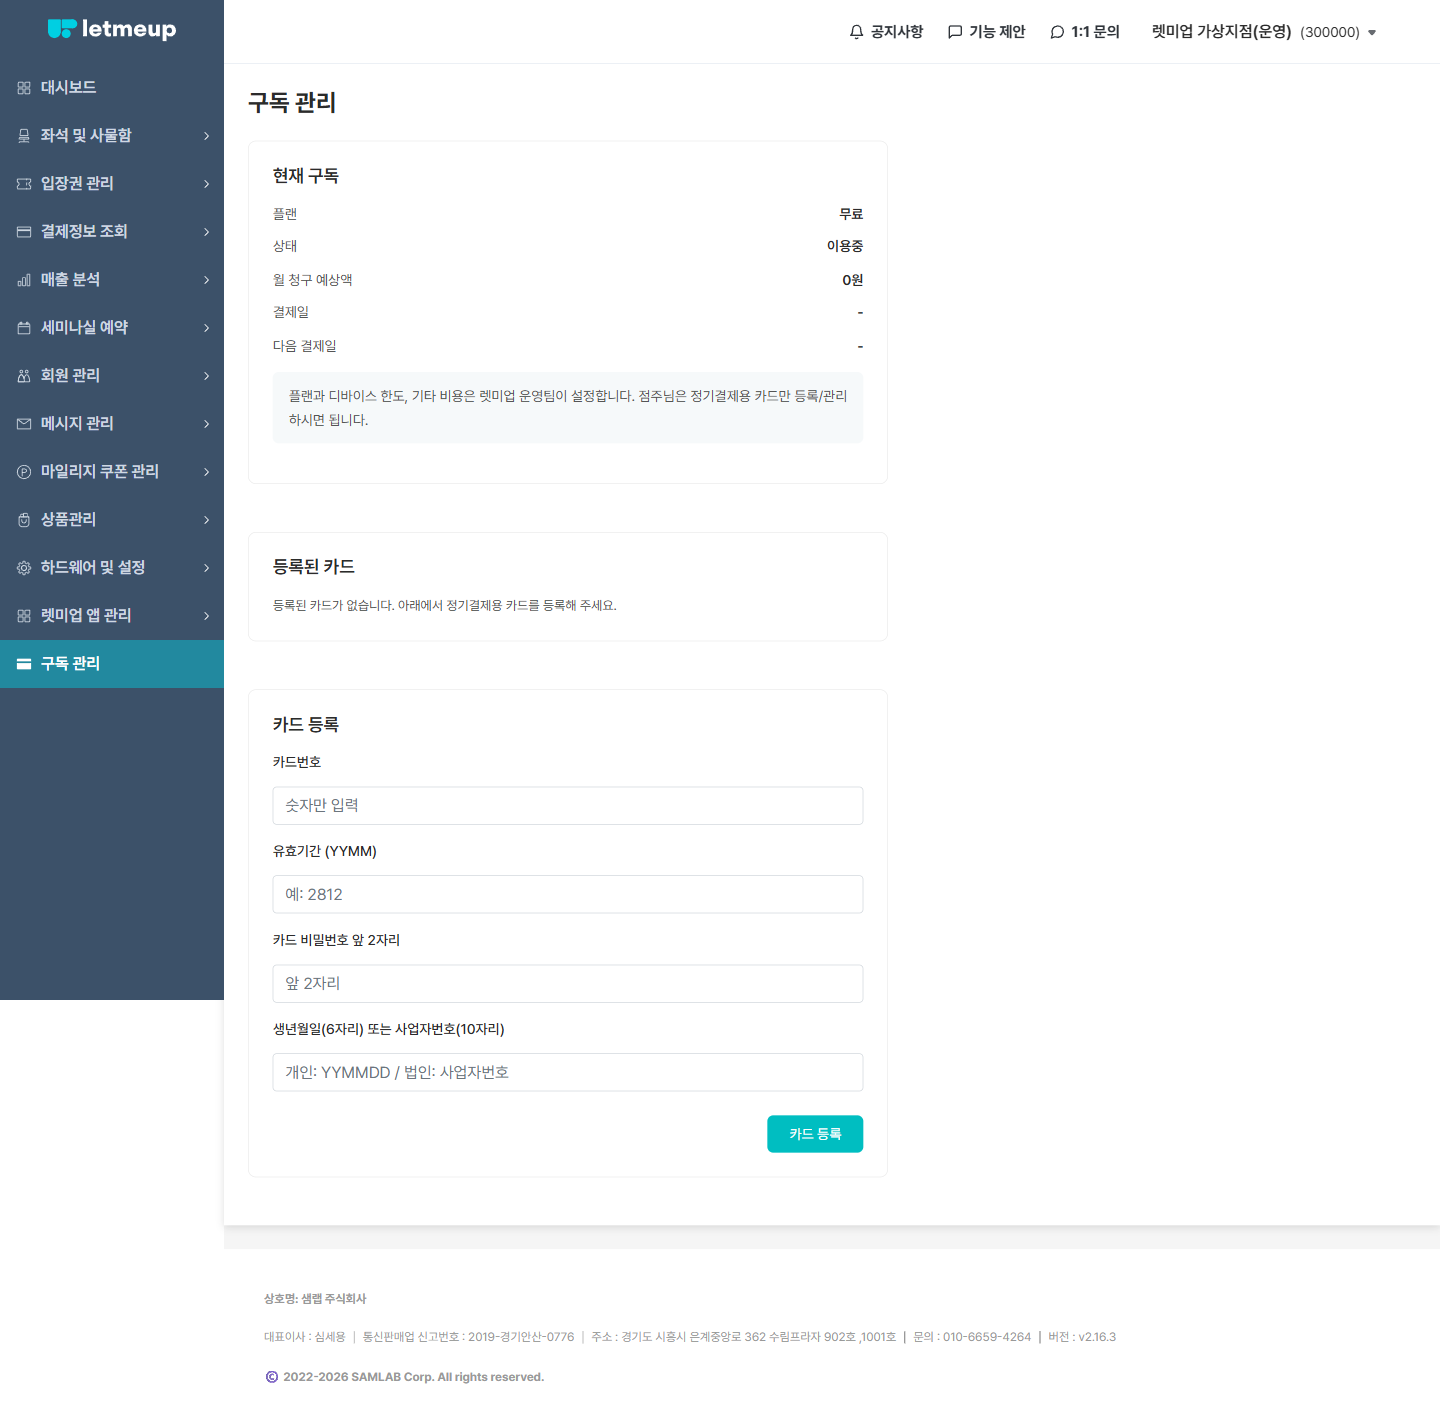Screen dimensions: 1440x1425
Task: Click the calendar icon beside 세미나실 예약
Action: point(24,328)
